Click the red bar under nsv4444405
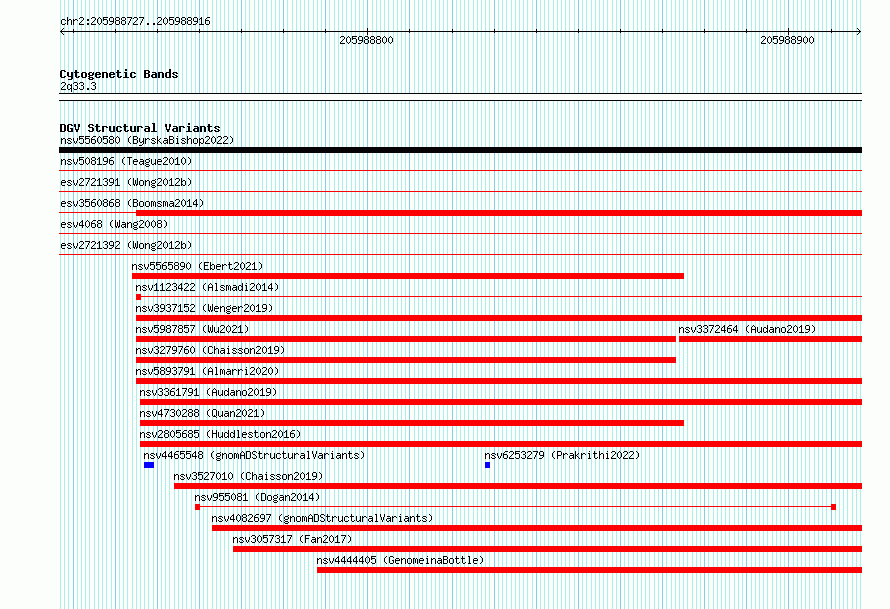This screenshot has width=890, height=609. [589, 570]
